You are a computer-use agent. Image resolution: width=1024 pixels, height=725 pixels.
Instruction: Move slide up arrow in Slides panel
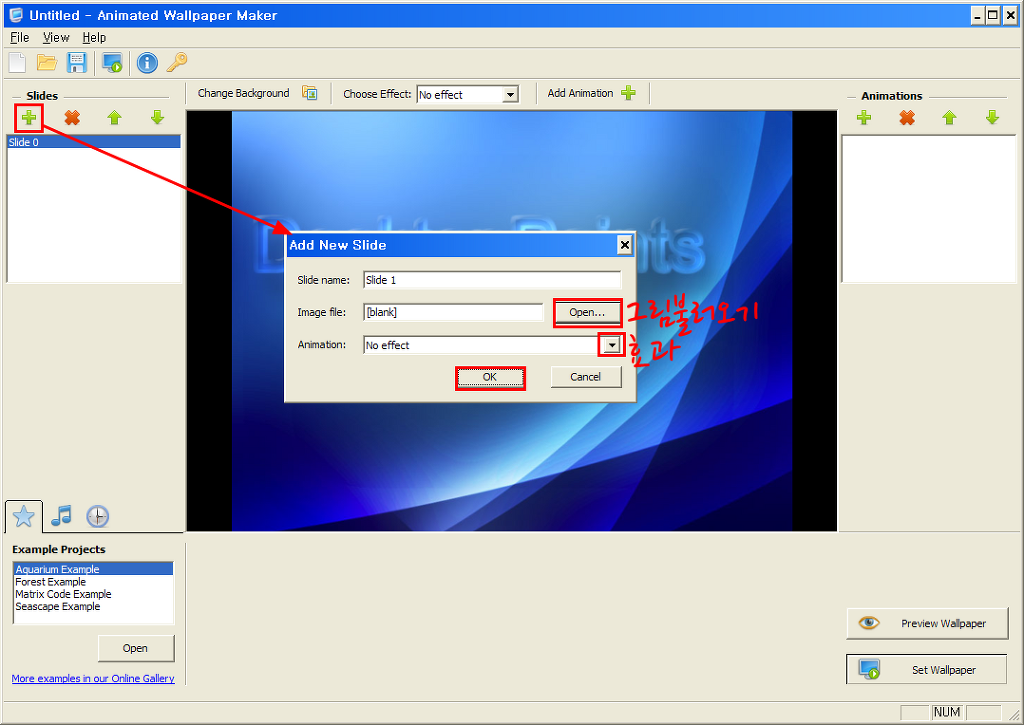click(x=114, y=118)
